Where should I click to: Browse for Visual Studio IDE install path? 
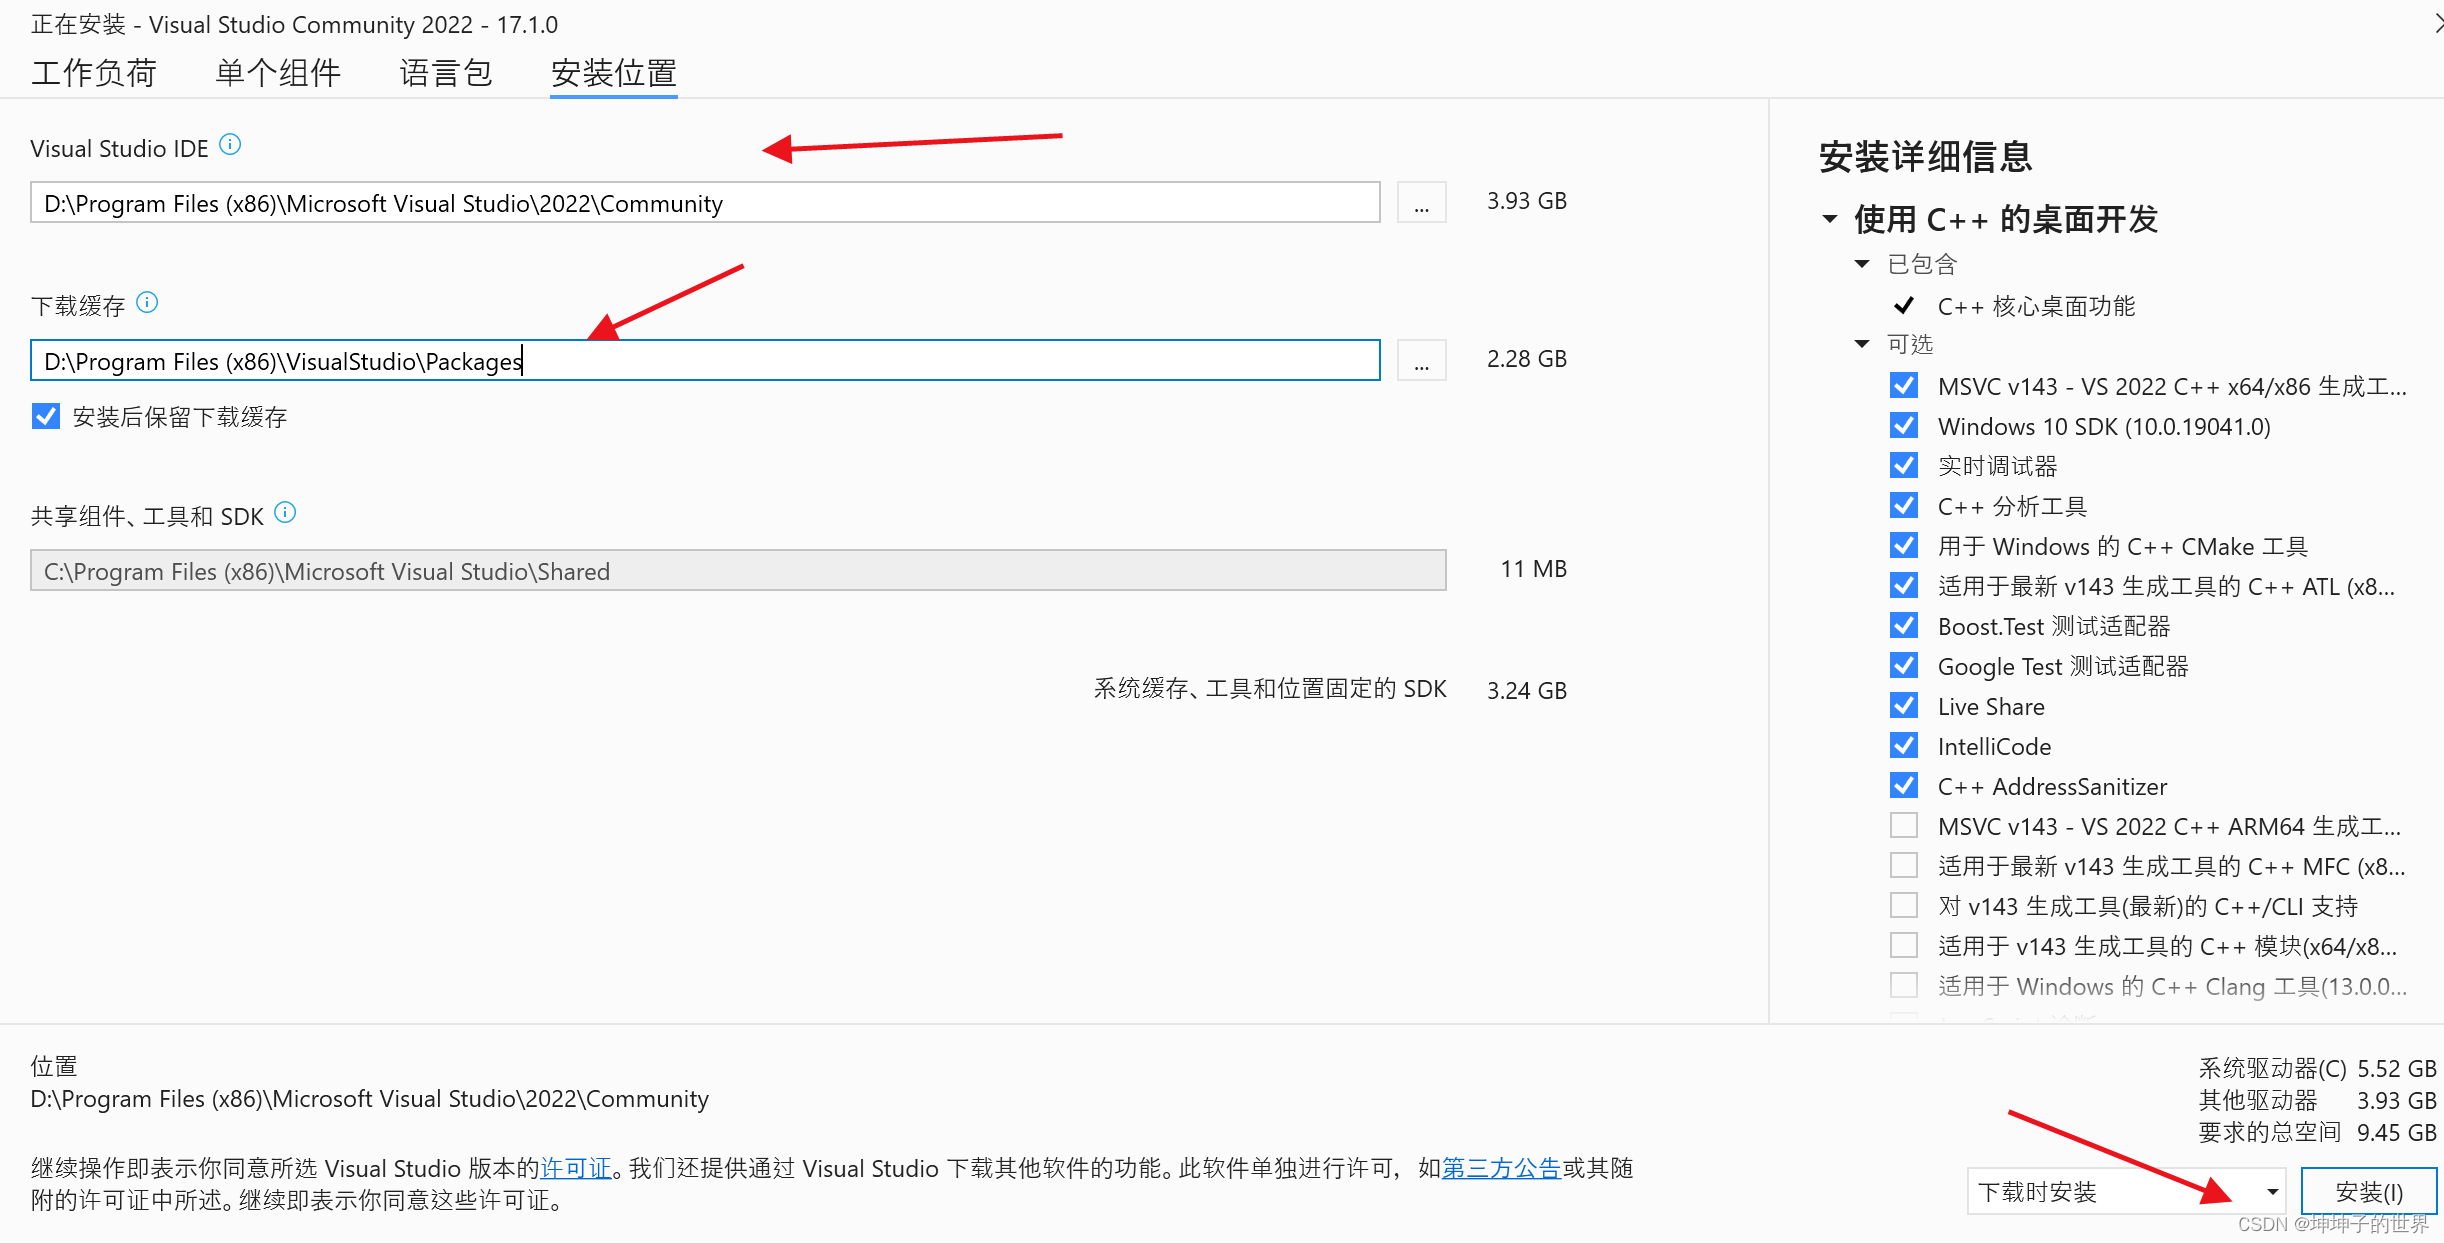point(1421,203)
